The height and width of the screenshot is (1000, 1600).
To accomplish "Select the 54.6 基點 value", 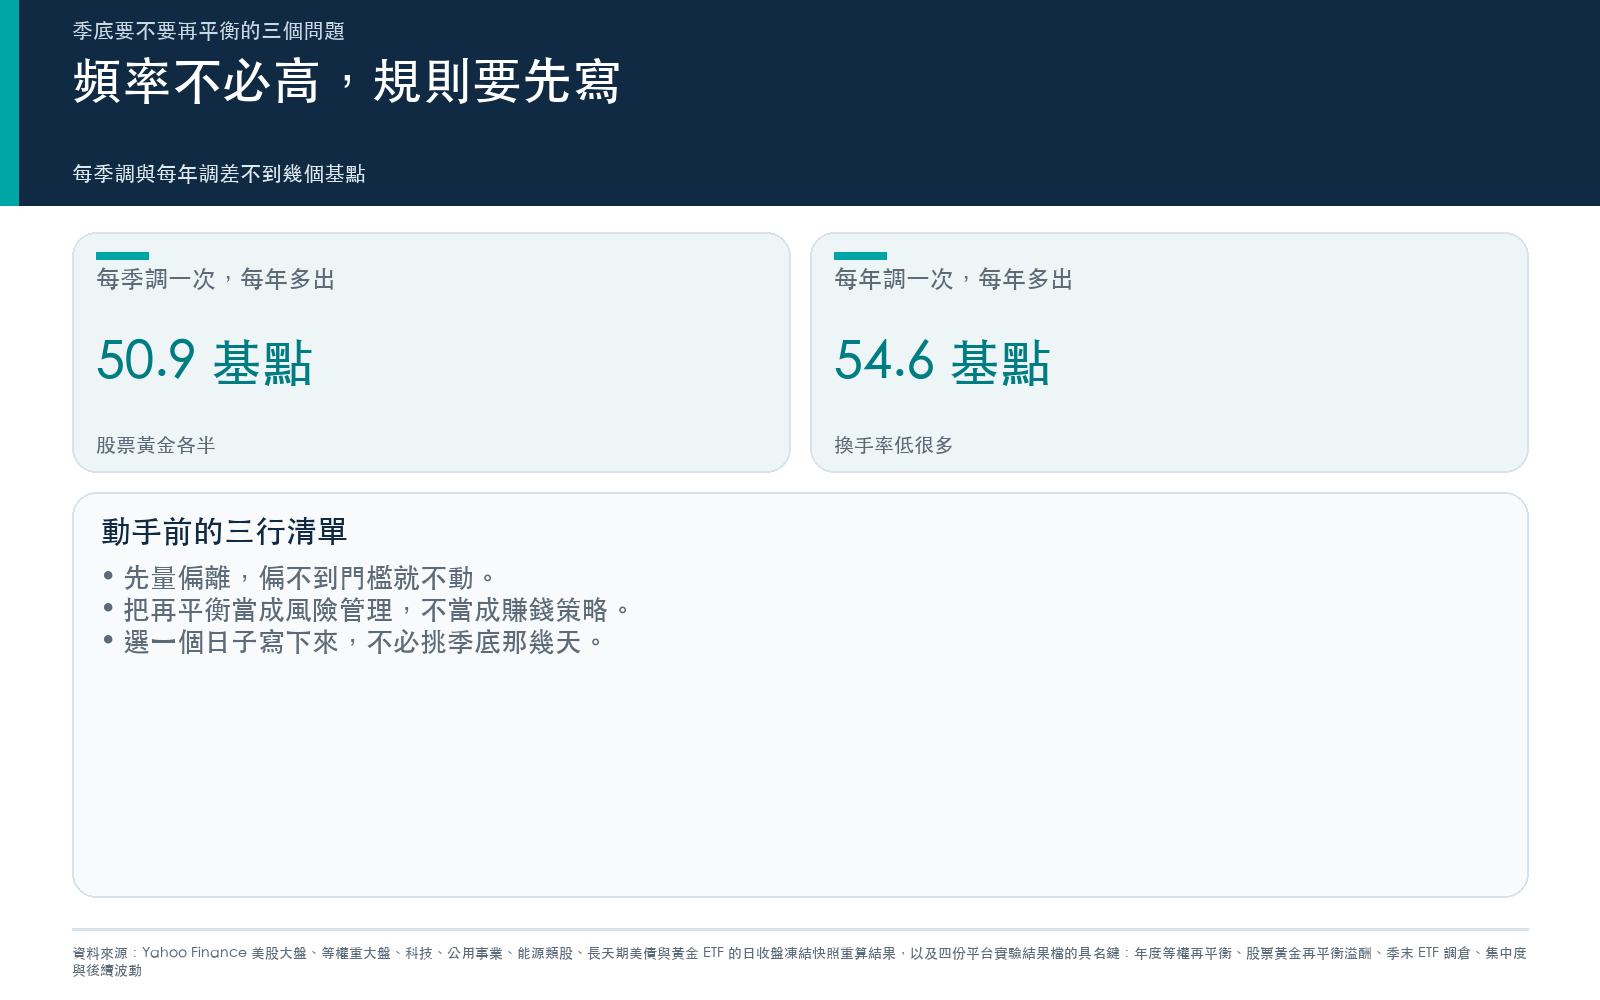I will pos(943,361).
